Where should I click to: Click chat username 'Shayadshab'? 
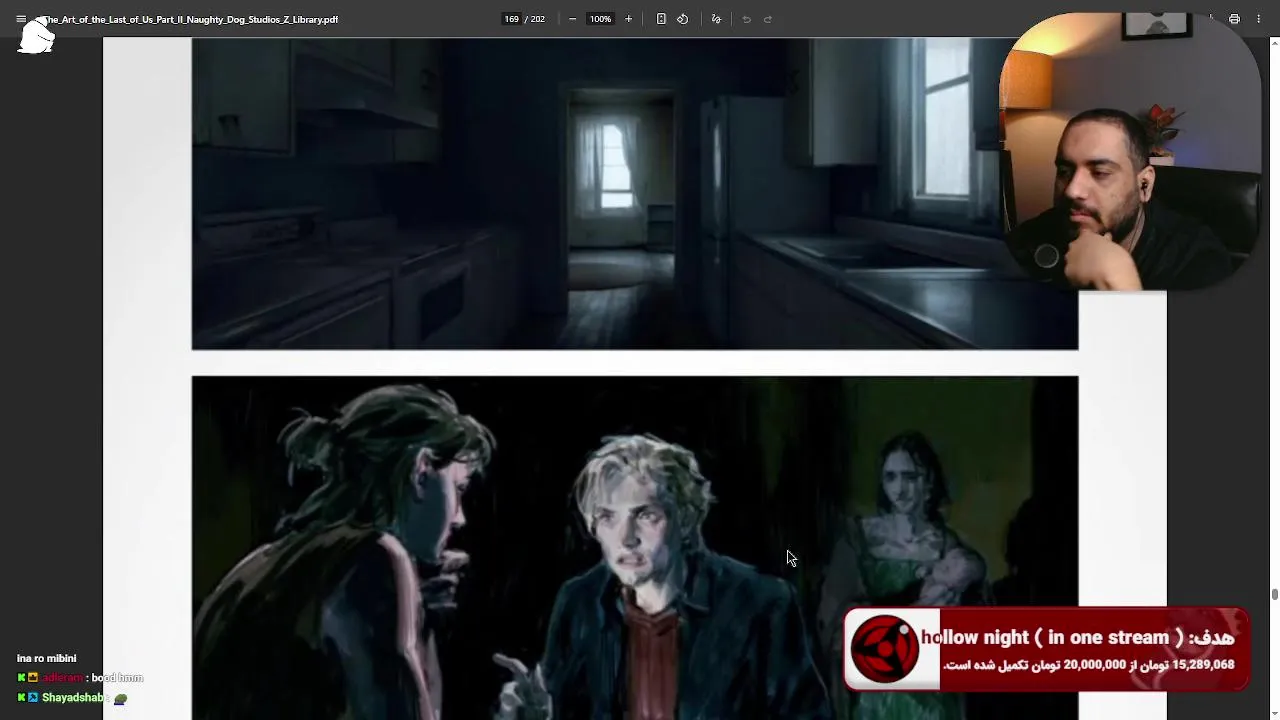click(74, 698)
